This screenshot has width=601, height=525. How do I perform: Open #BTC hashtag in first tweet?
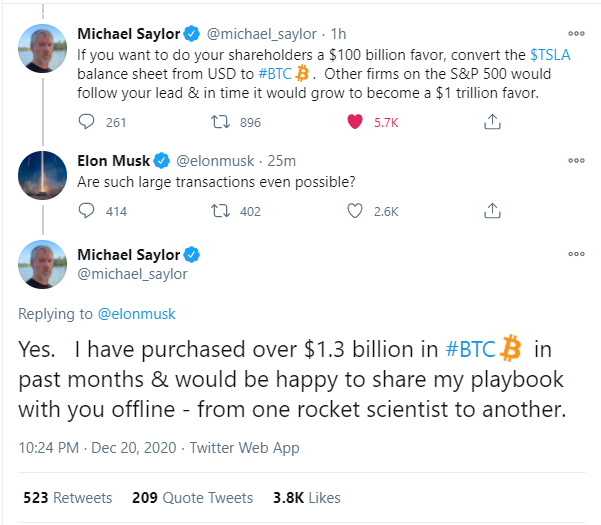pyautogui.click(x=286, y=75)
